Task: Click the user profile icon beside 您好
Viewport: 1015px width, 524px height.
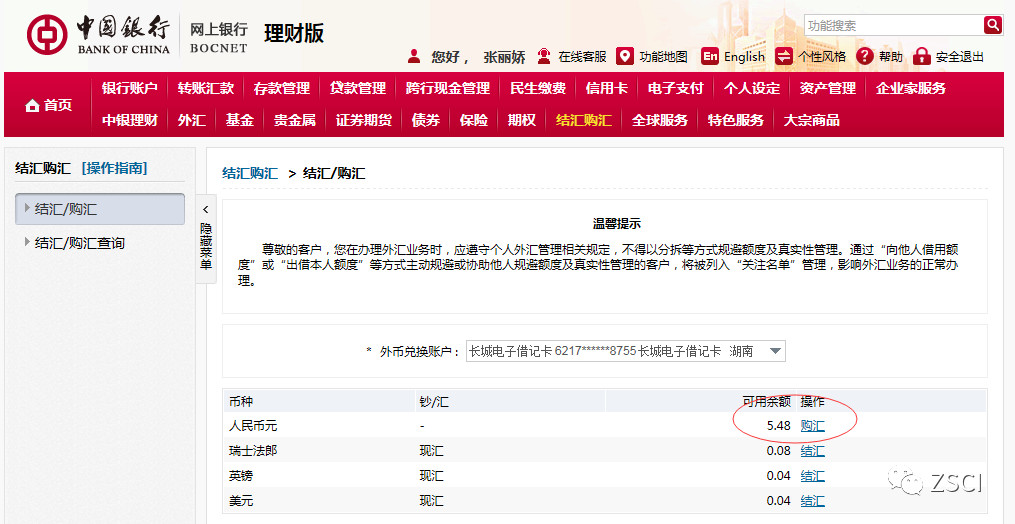Action: 414,56
